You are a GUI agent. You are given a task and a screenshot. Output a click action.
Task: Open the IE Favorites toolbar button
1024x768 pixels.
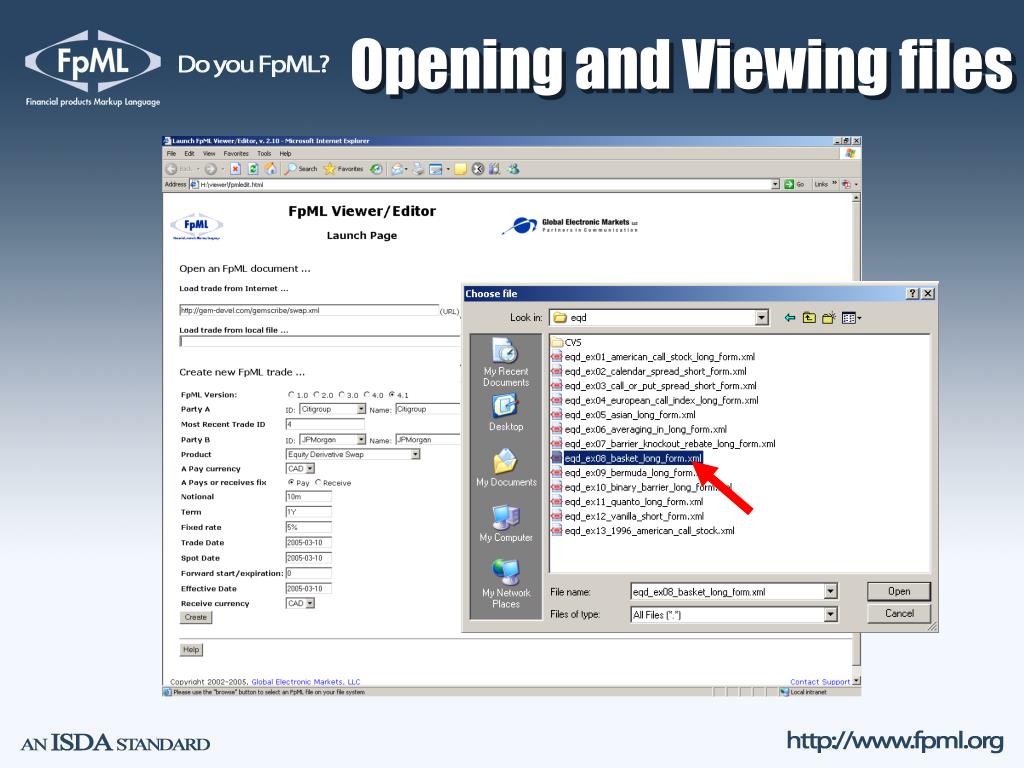[344, 169]
